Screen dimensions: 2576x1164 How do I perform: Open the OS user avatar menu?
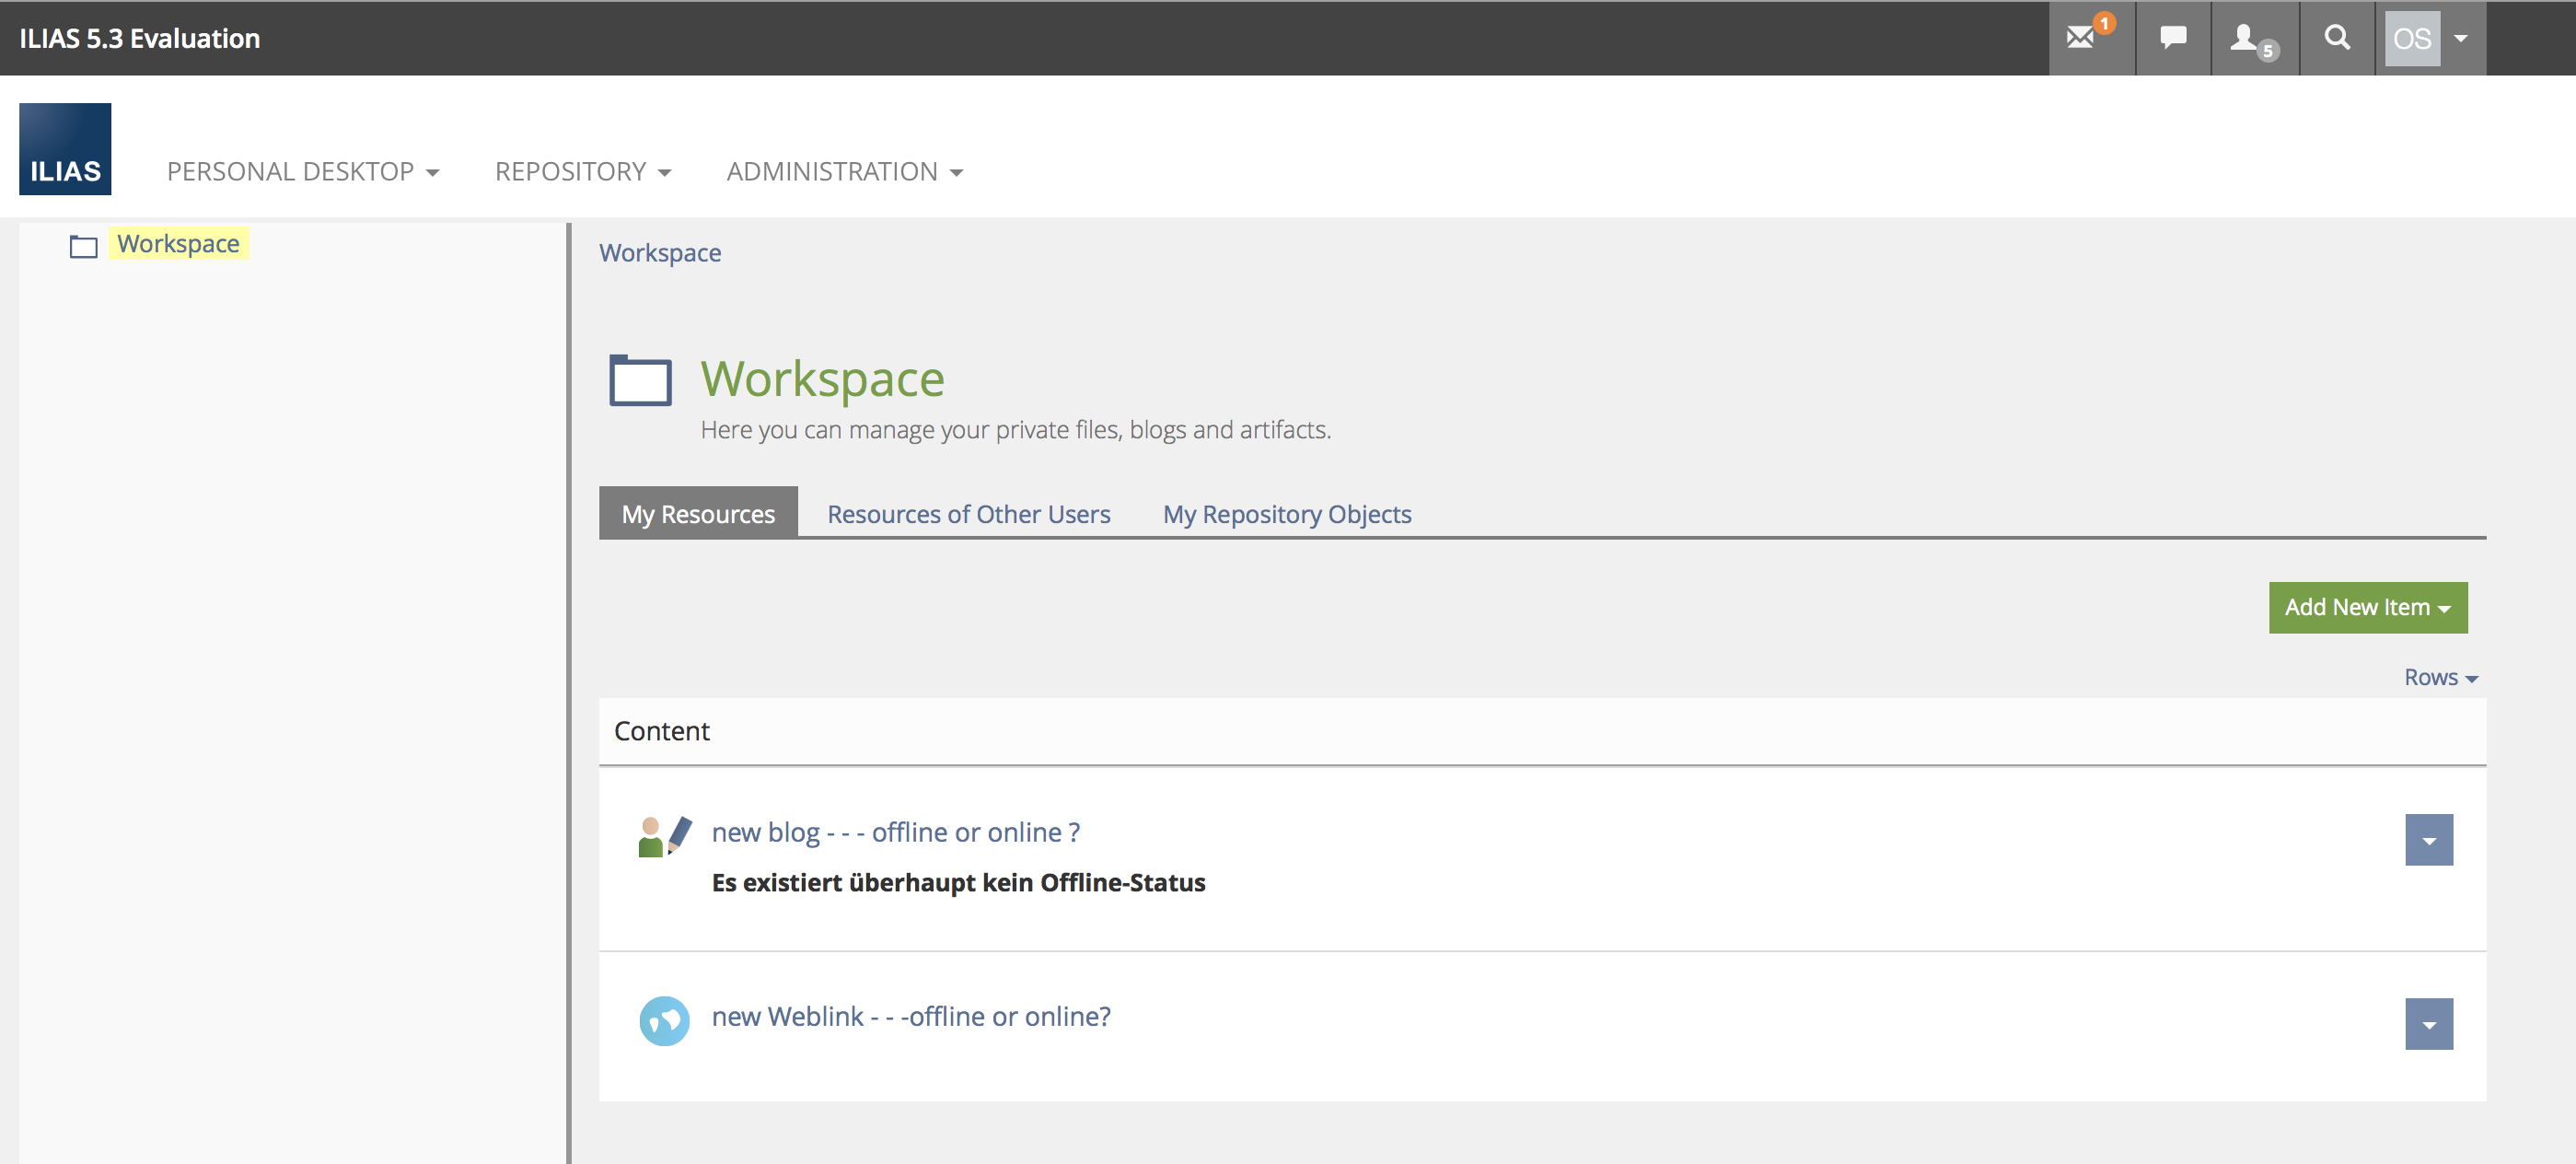[x=2428, y=38]
